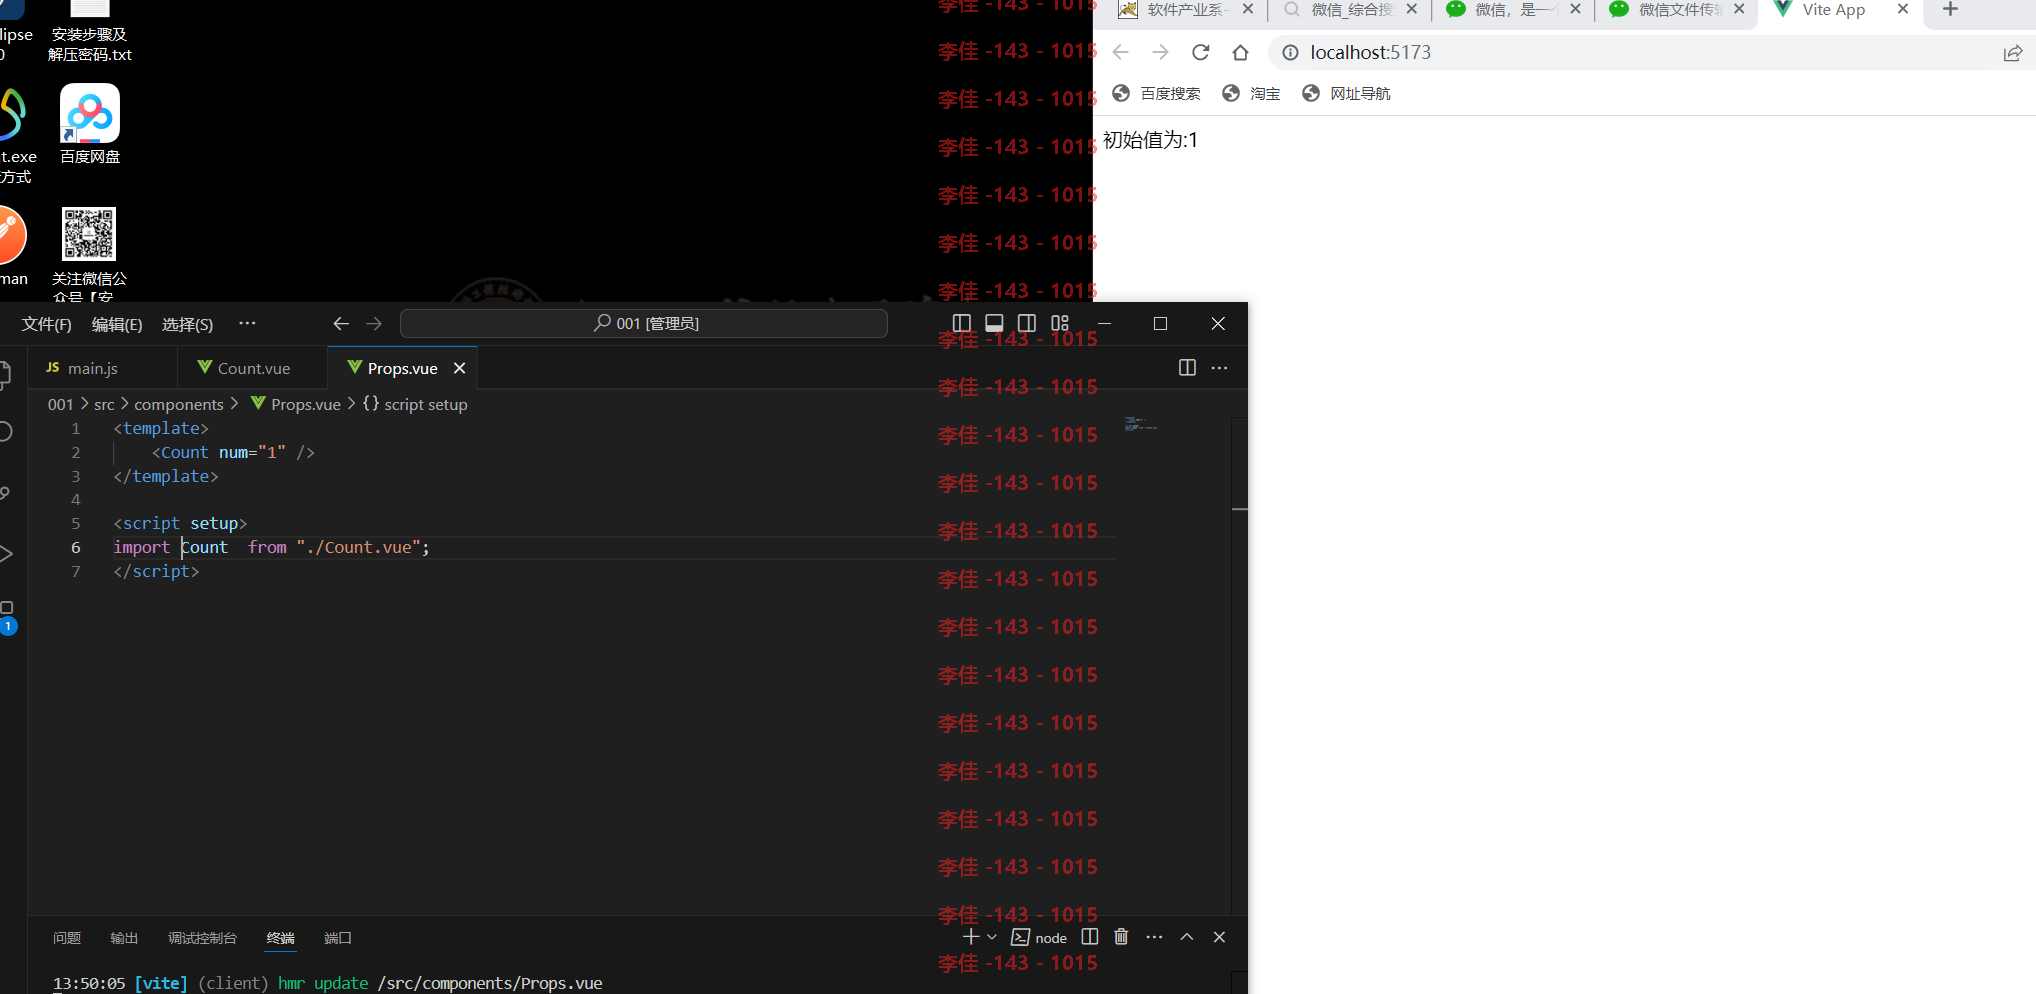View site information icon in address bar

pyautogui.click(x=1291, y=52)
